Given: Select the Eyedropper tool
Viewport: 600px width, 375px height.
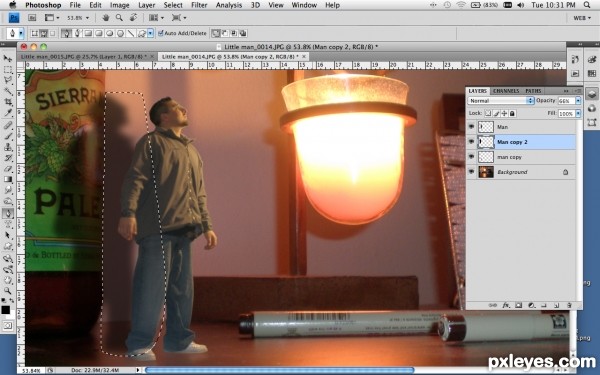Looking at the screenshot, I should [8, 112].
